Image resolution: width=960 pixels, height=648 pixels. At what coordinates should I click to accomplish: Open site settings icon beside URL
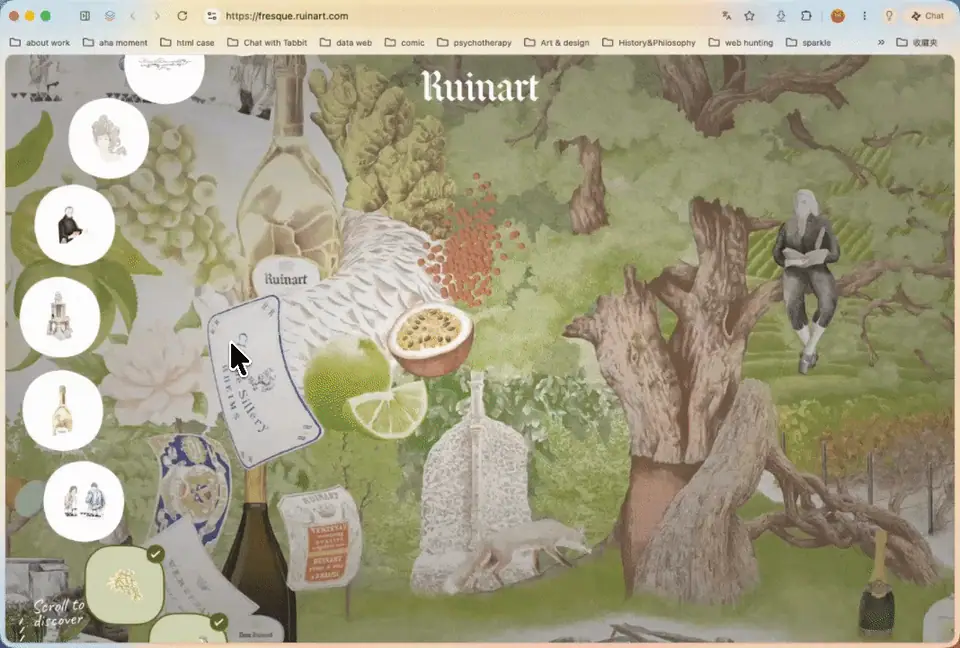point(212,16)
